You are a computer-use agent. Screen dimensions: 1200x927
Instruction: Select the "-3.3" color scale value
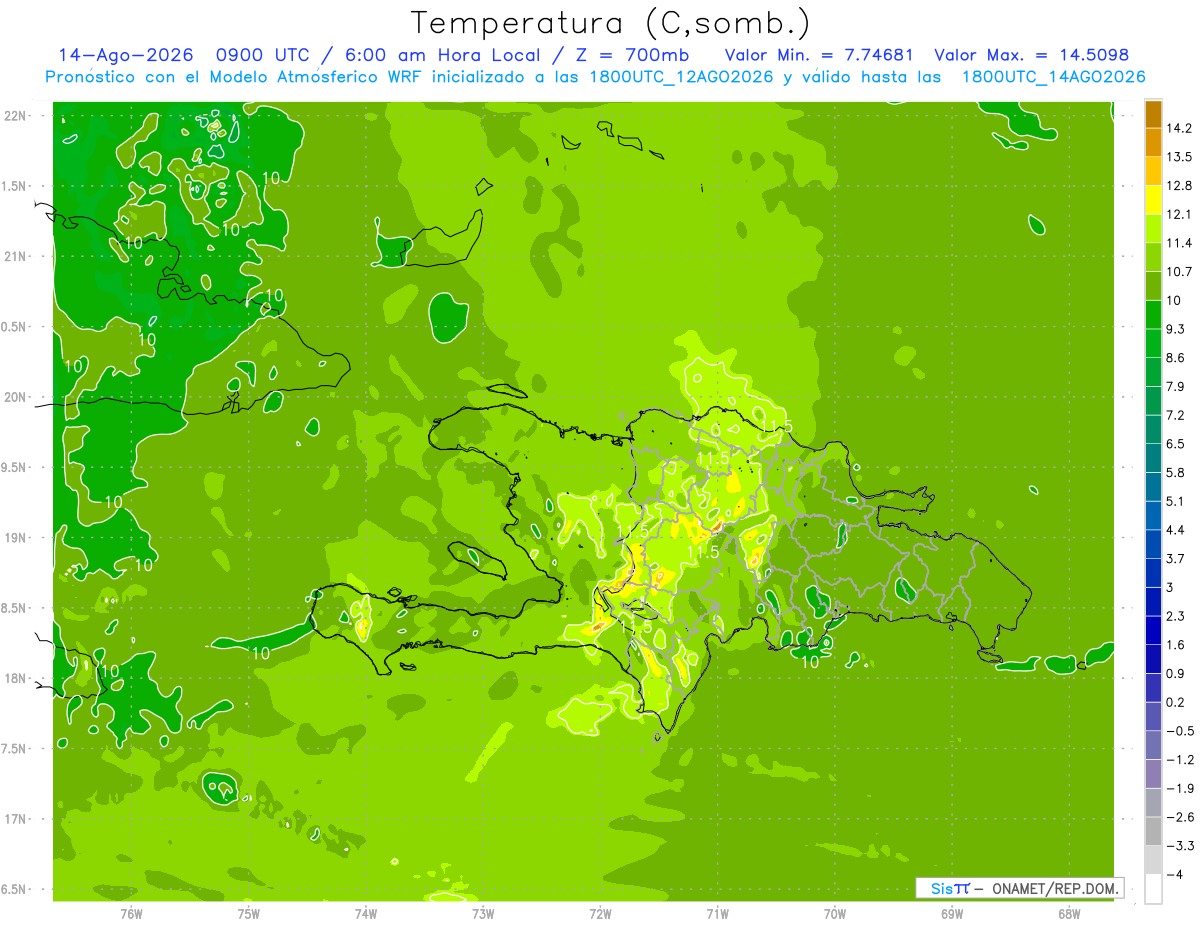pos(1180,846)
